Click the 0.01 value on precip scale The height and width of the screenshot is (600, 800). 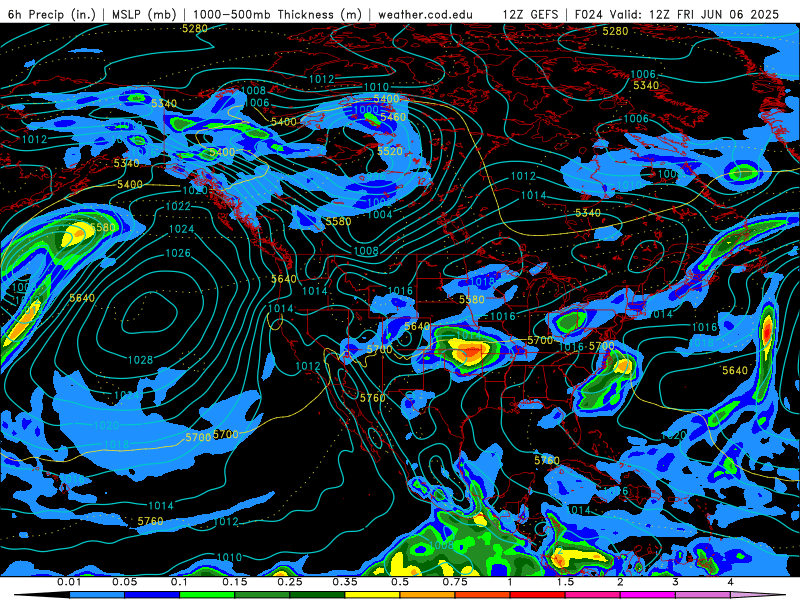pos(69,582)
